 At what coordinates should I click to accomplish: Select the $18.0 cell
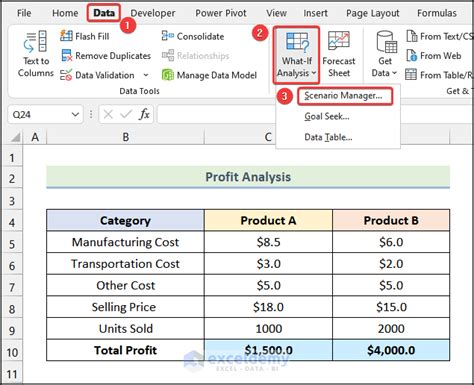[268, 307]
